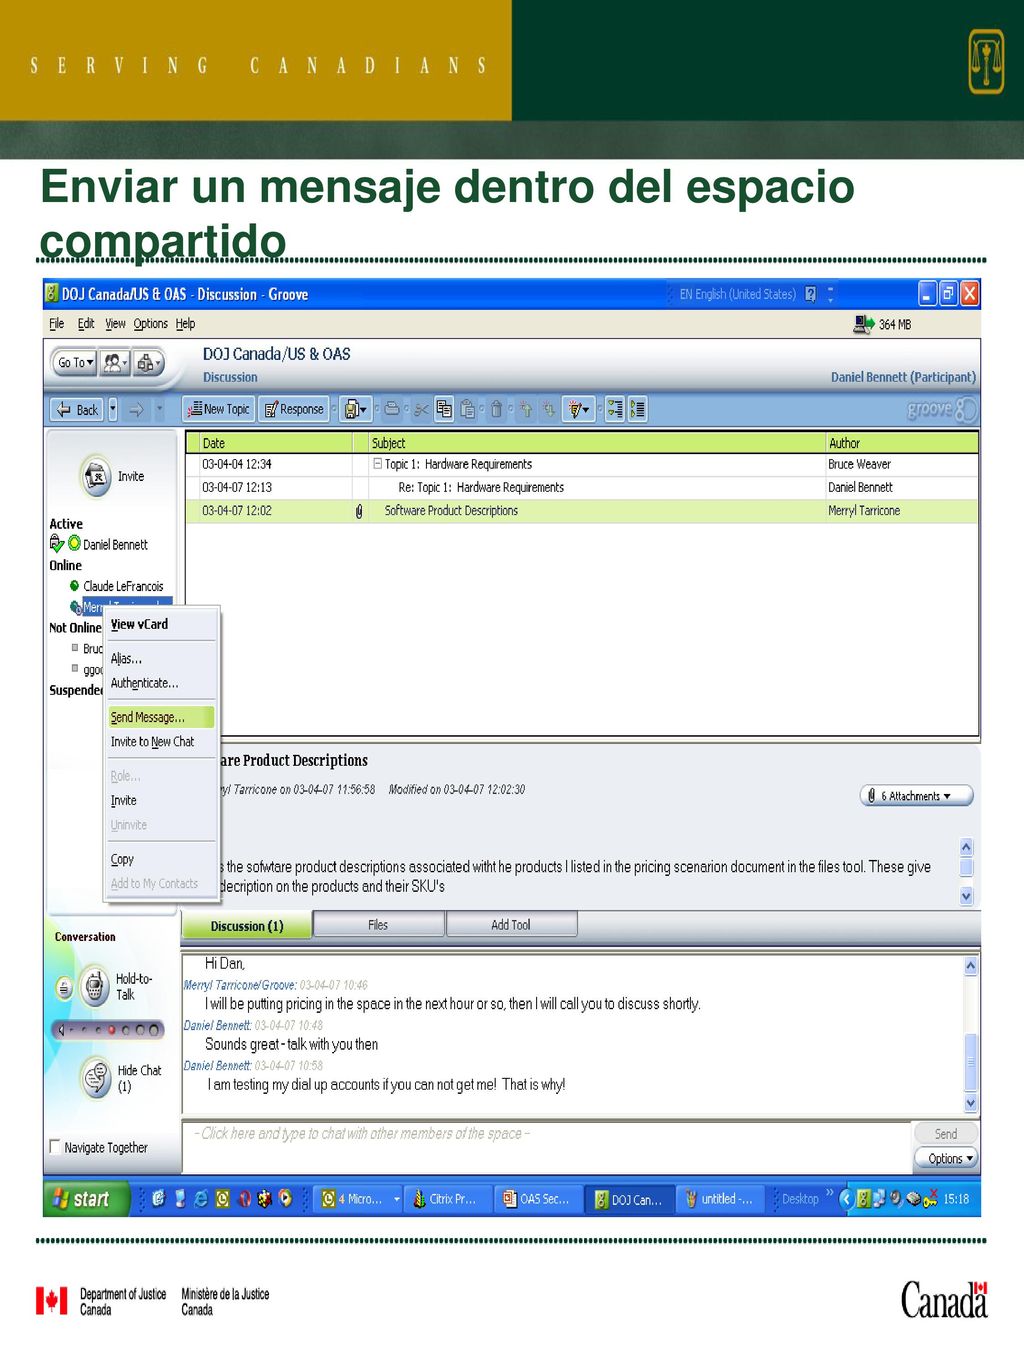Click the previous topic up-arrow icon
The image size is (1024, 1365).
(x=525, y=409)
